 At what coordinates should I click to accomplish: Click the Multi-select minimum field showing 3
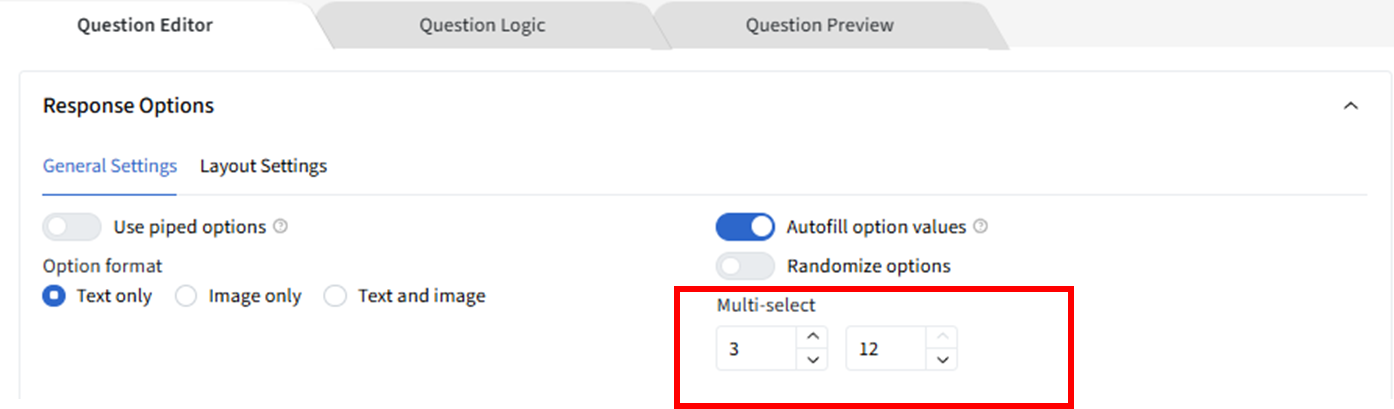[756, 350]
